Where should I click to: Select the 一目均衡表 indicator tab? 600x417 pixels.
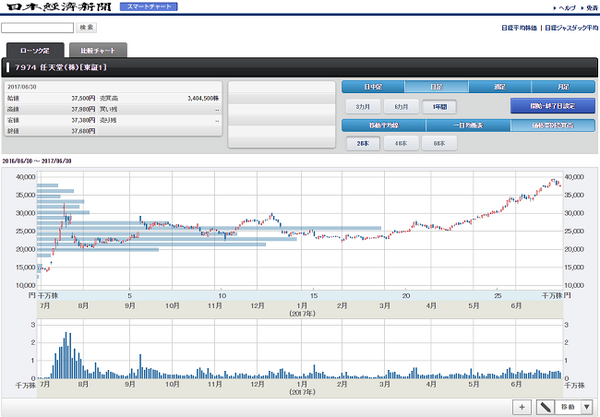468,125
